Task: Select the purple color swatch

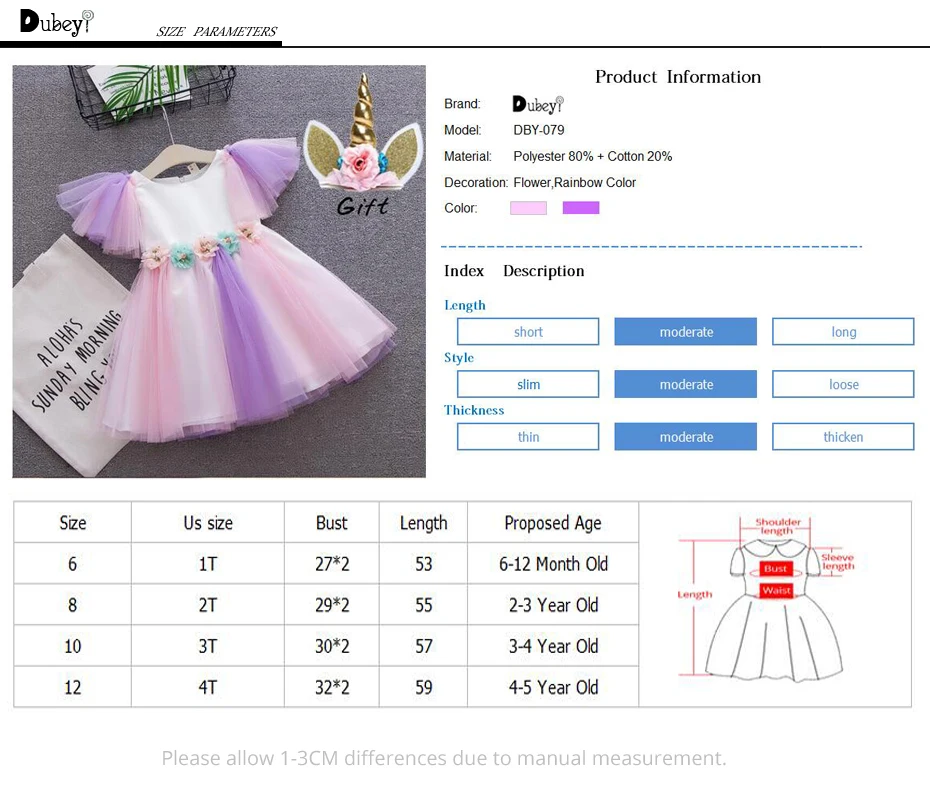Action: 581,208
